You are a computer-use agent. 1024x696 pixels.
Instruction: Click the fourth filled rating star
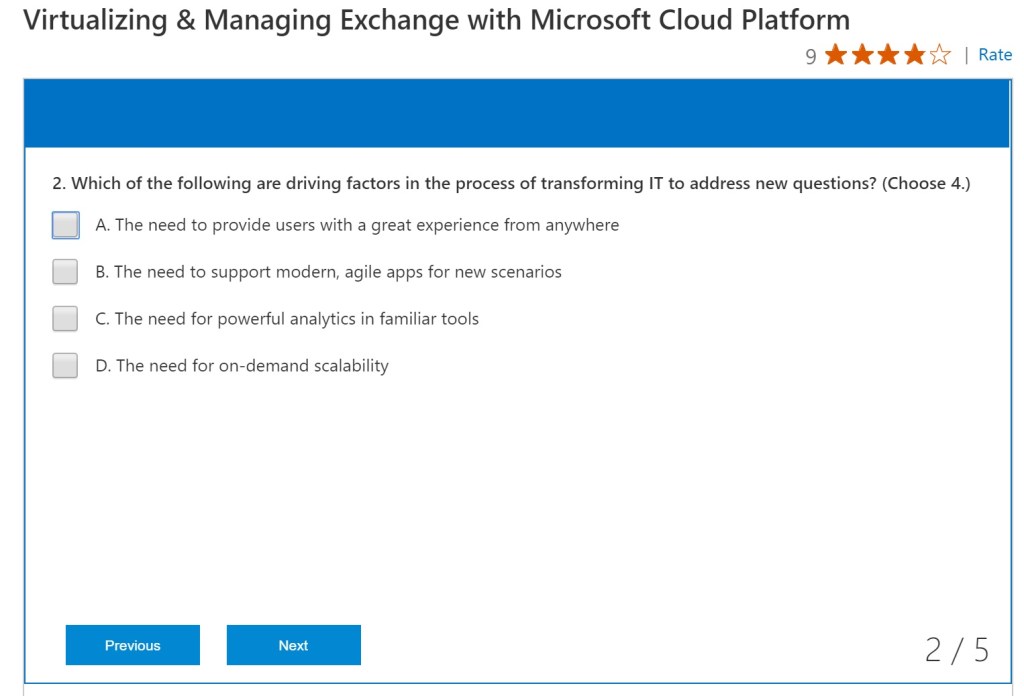[914, 55]
